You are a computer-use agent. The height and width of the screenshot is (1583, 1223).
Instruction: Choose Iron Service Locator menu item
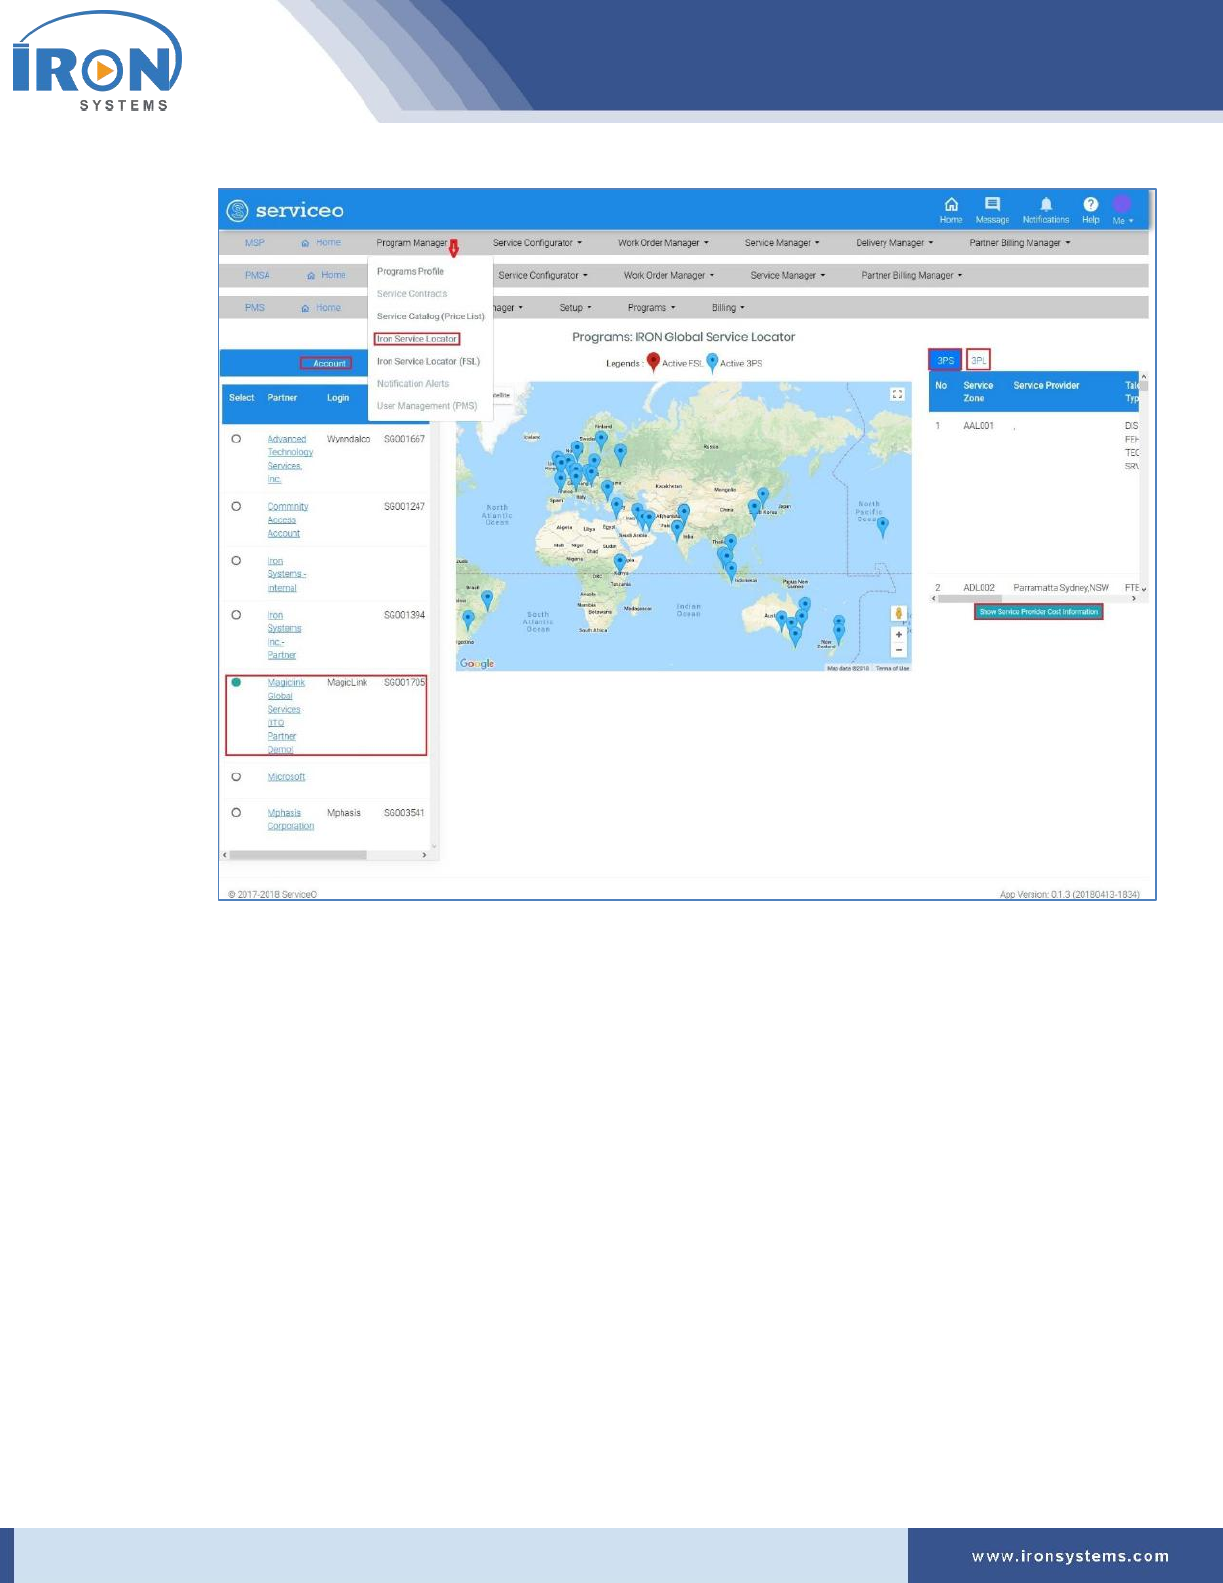[417, 339]
